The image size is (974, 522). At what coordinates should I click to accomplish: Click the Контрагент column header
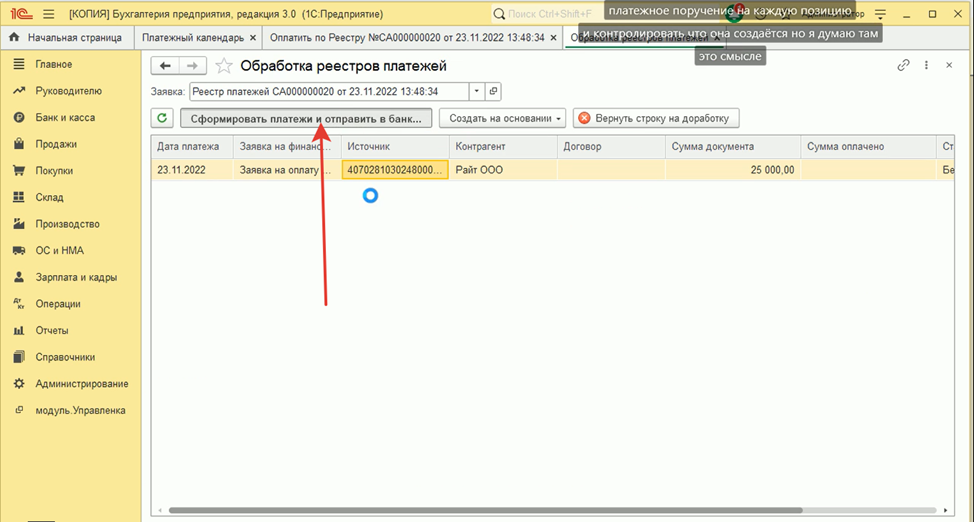[x=504, y=147]
